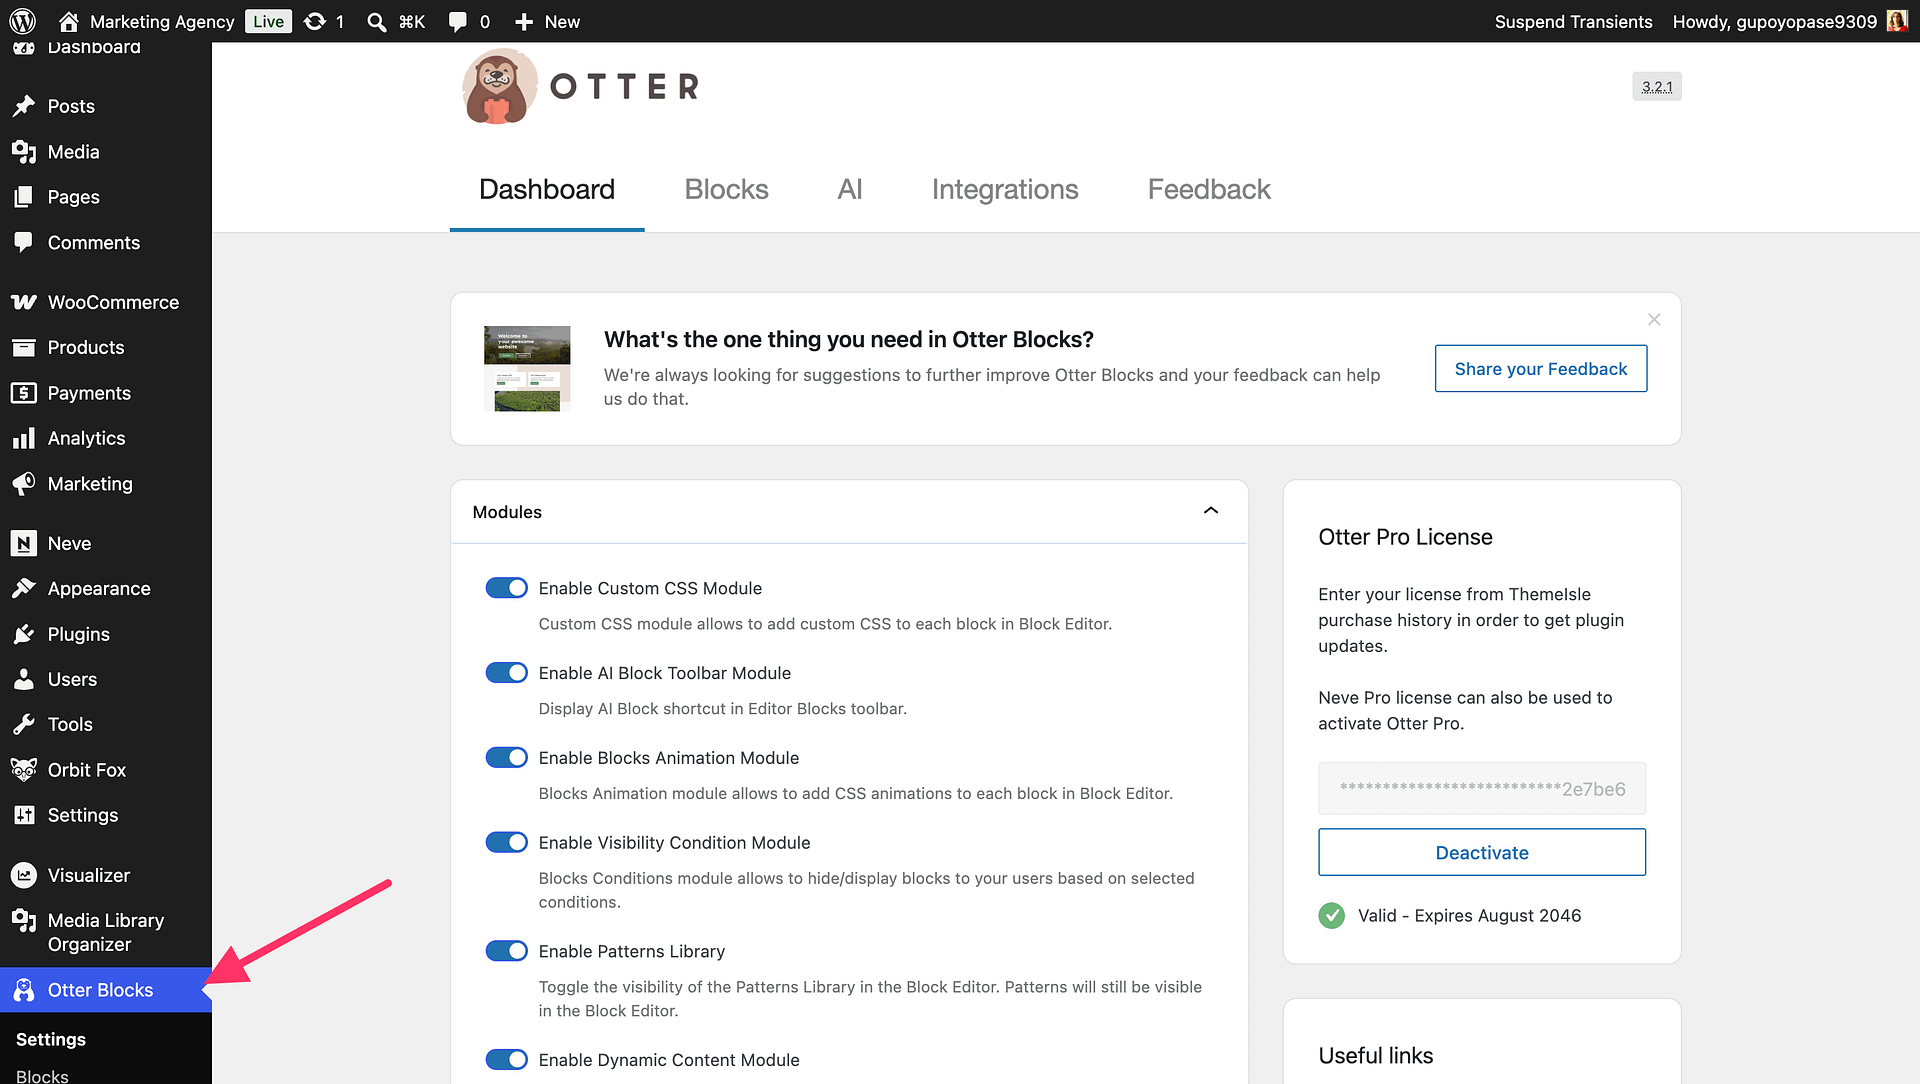Click the Live status badge
This screenshot has height=1084, width=1920.
268,22
